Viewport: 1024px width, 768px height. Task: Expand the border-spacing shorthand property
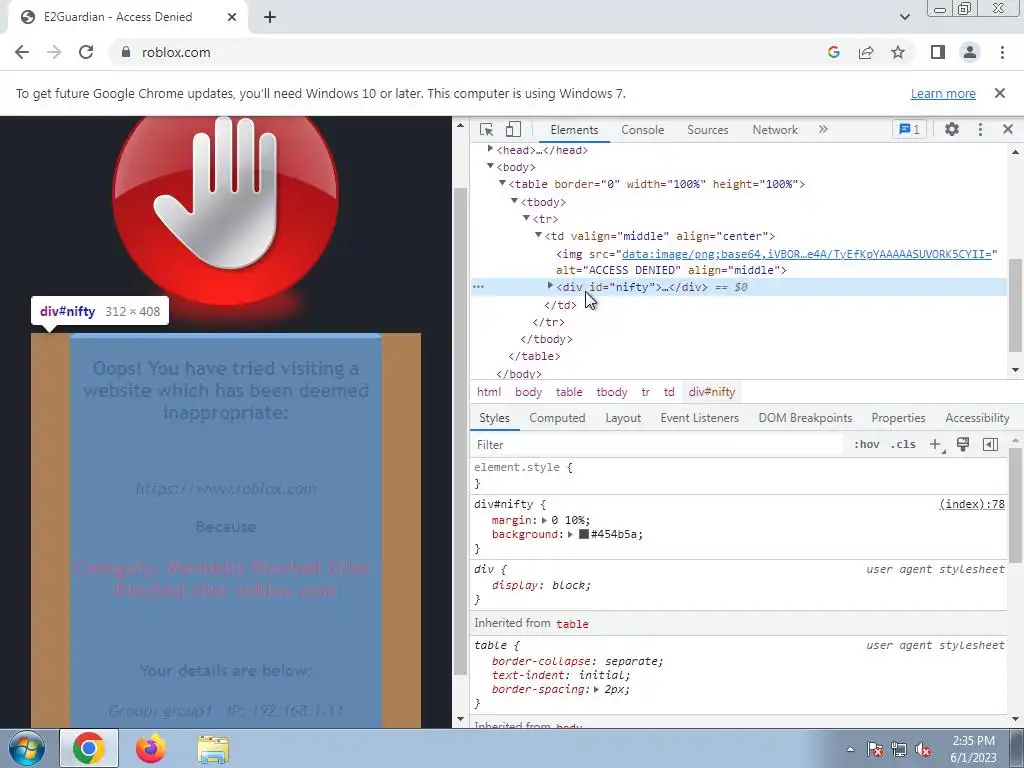(x=596, y=690)
